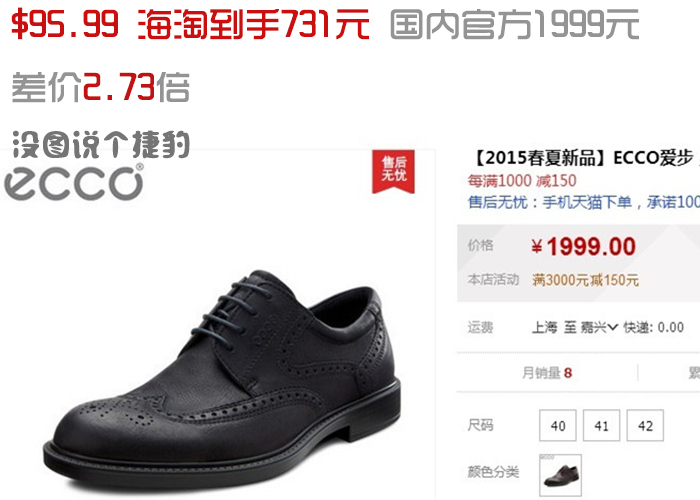This screenshot has height=500, width=700.
Task: Click the 售后无忧 手机天猫下单 link
Action: point(583,202)
